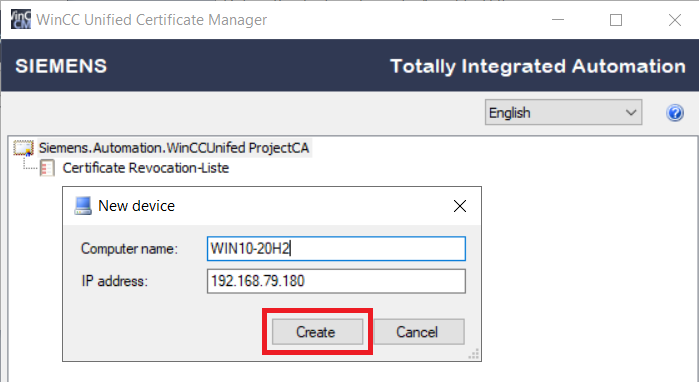Focus the Computer name input field
The image size is (699, 382).
click(336, 248)
